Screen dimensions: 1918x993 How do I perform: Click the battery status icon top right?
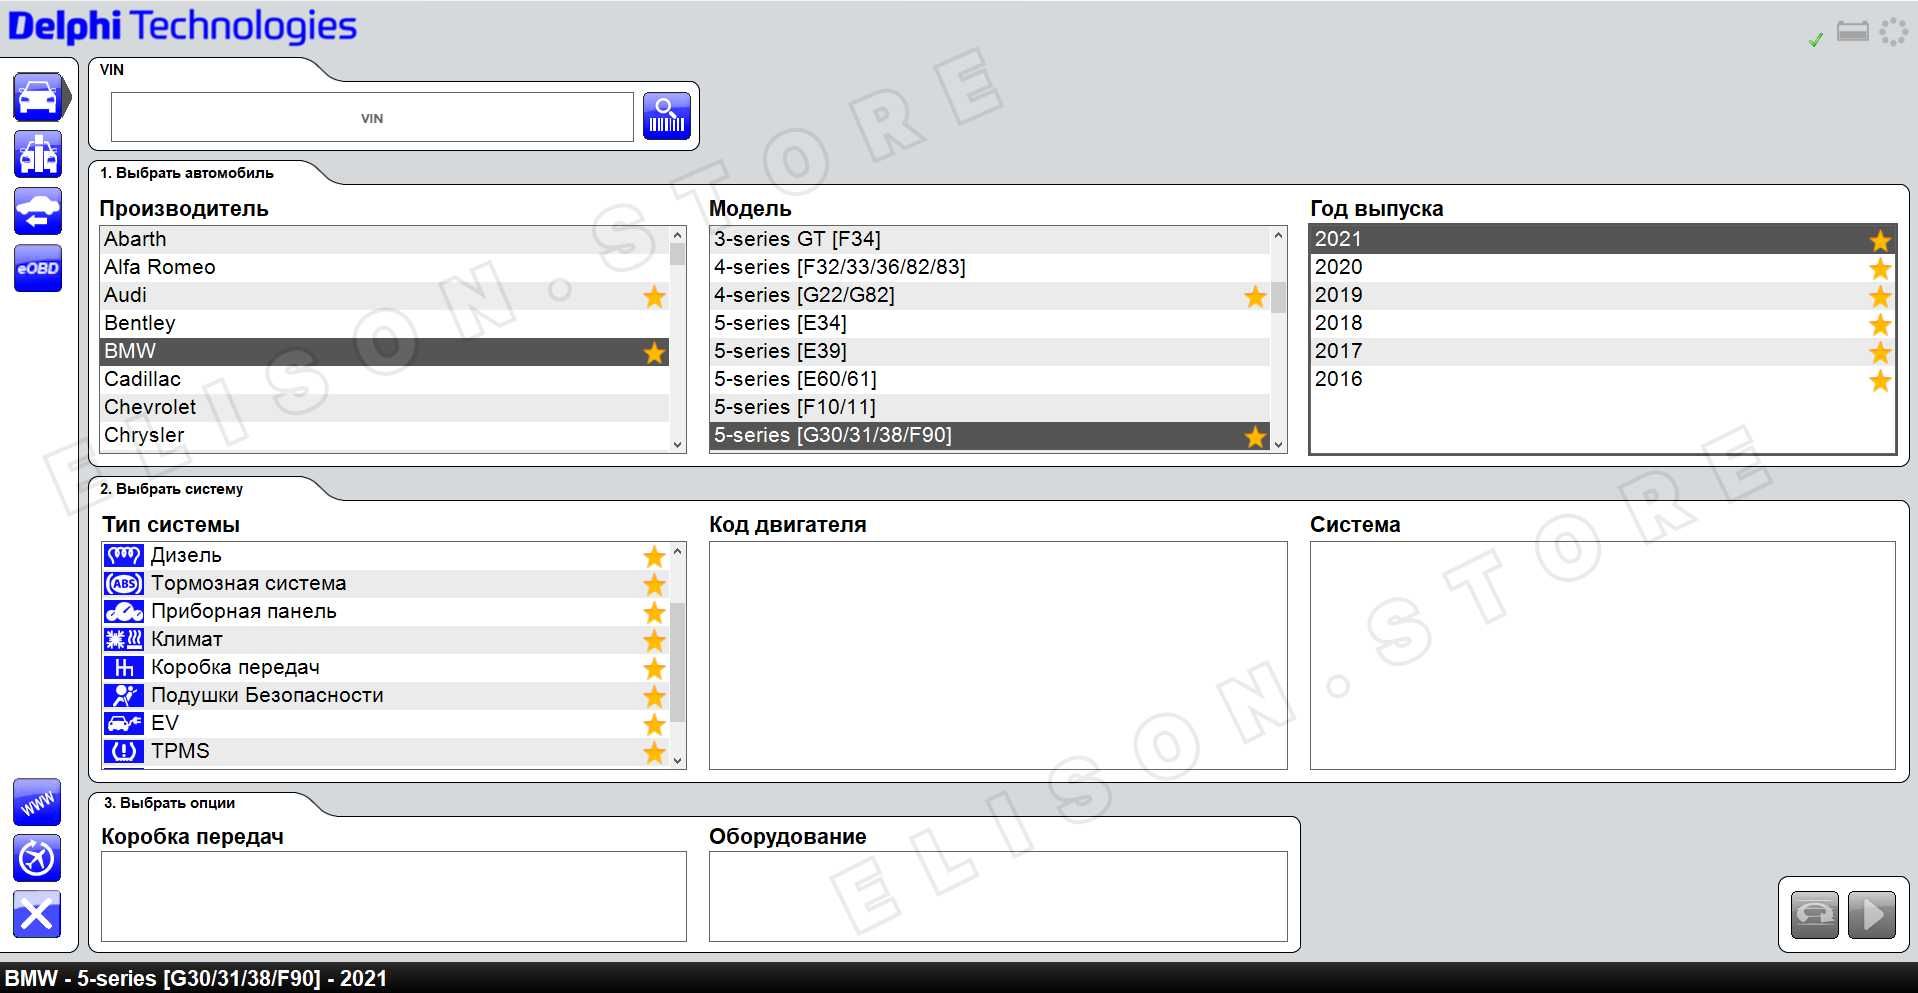click(x=1853, y=32)
